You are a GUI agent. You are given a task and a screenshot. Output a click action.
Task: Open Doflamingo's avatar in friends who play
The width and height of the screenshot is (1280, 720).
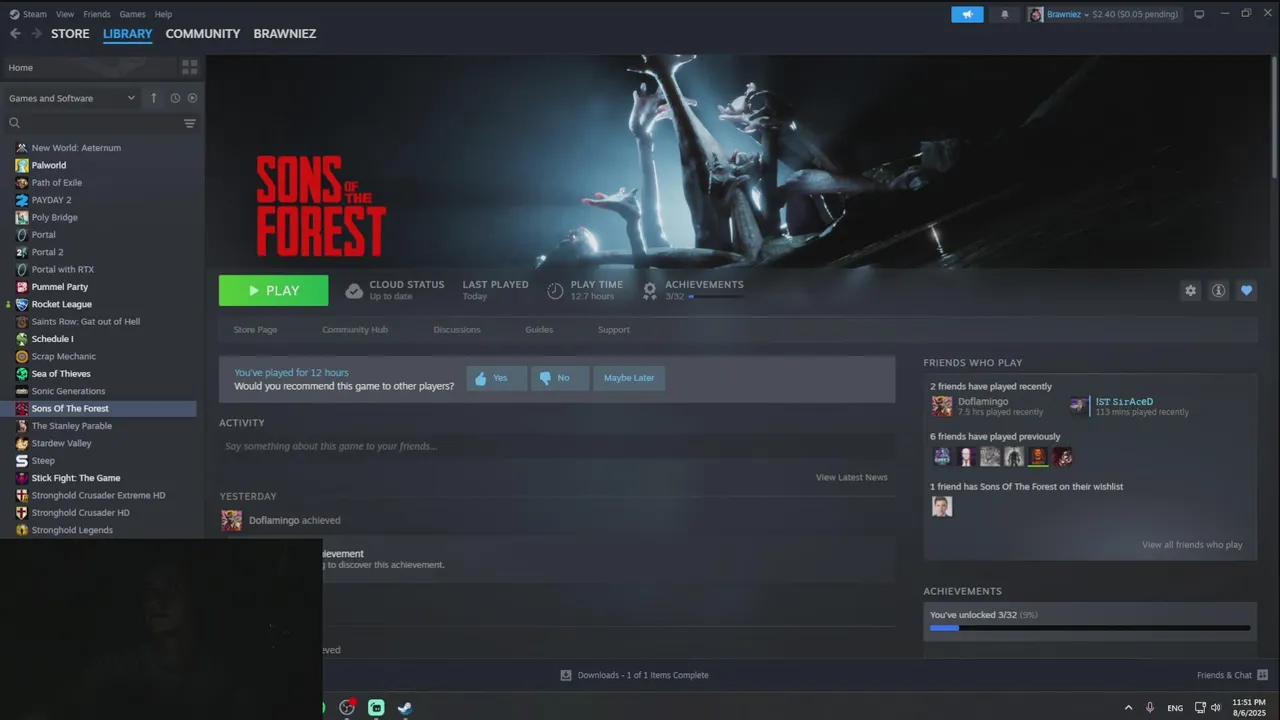(942, 406)
